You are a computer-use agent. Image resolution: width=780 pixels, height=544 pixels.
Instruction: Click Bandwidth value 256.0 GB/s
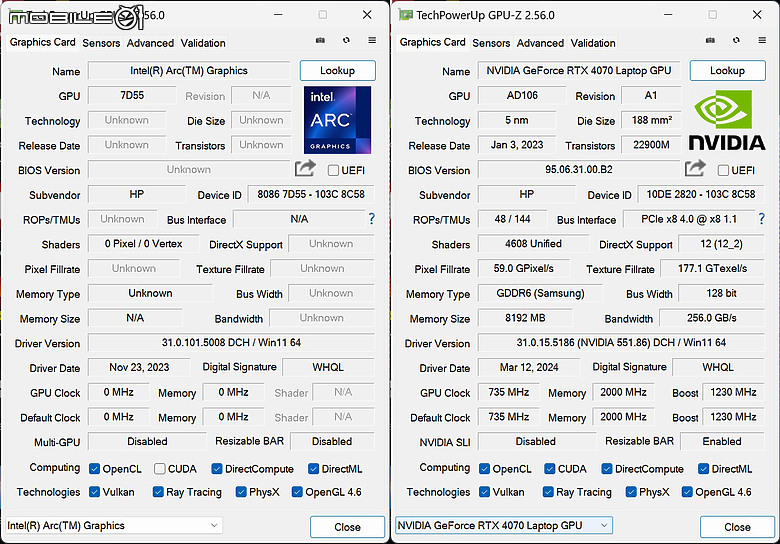[712, 318]
